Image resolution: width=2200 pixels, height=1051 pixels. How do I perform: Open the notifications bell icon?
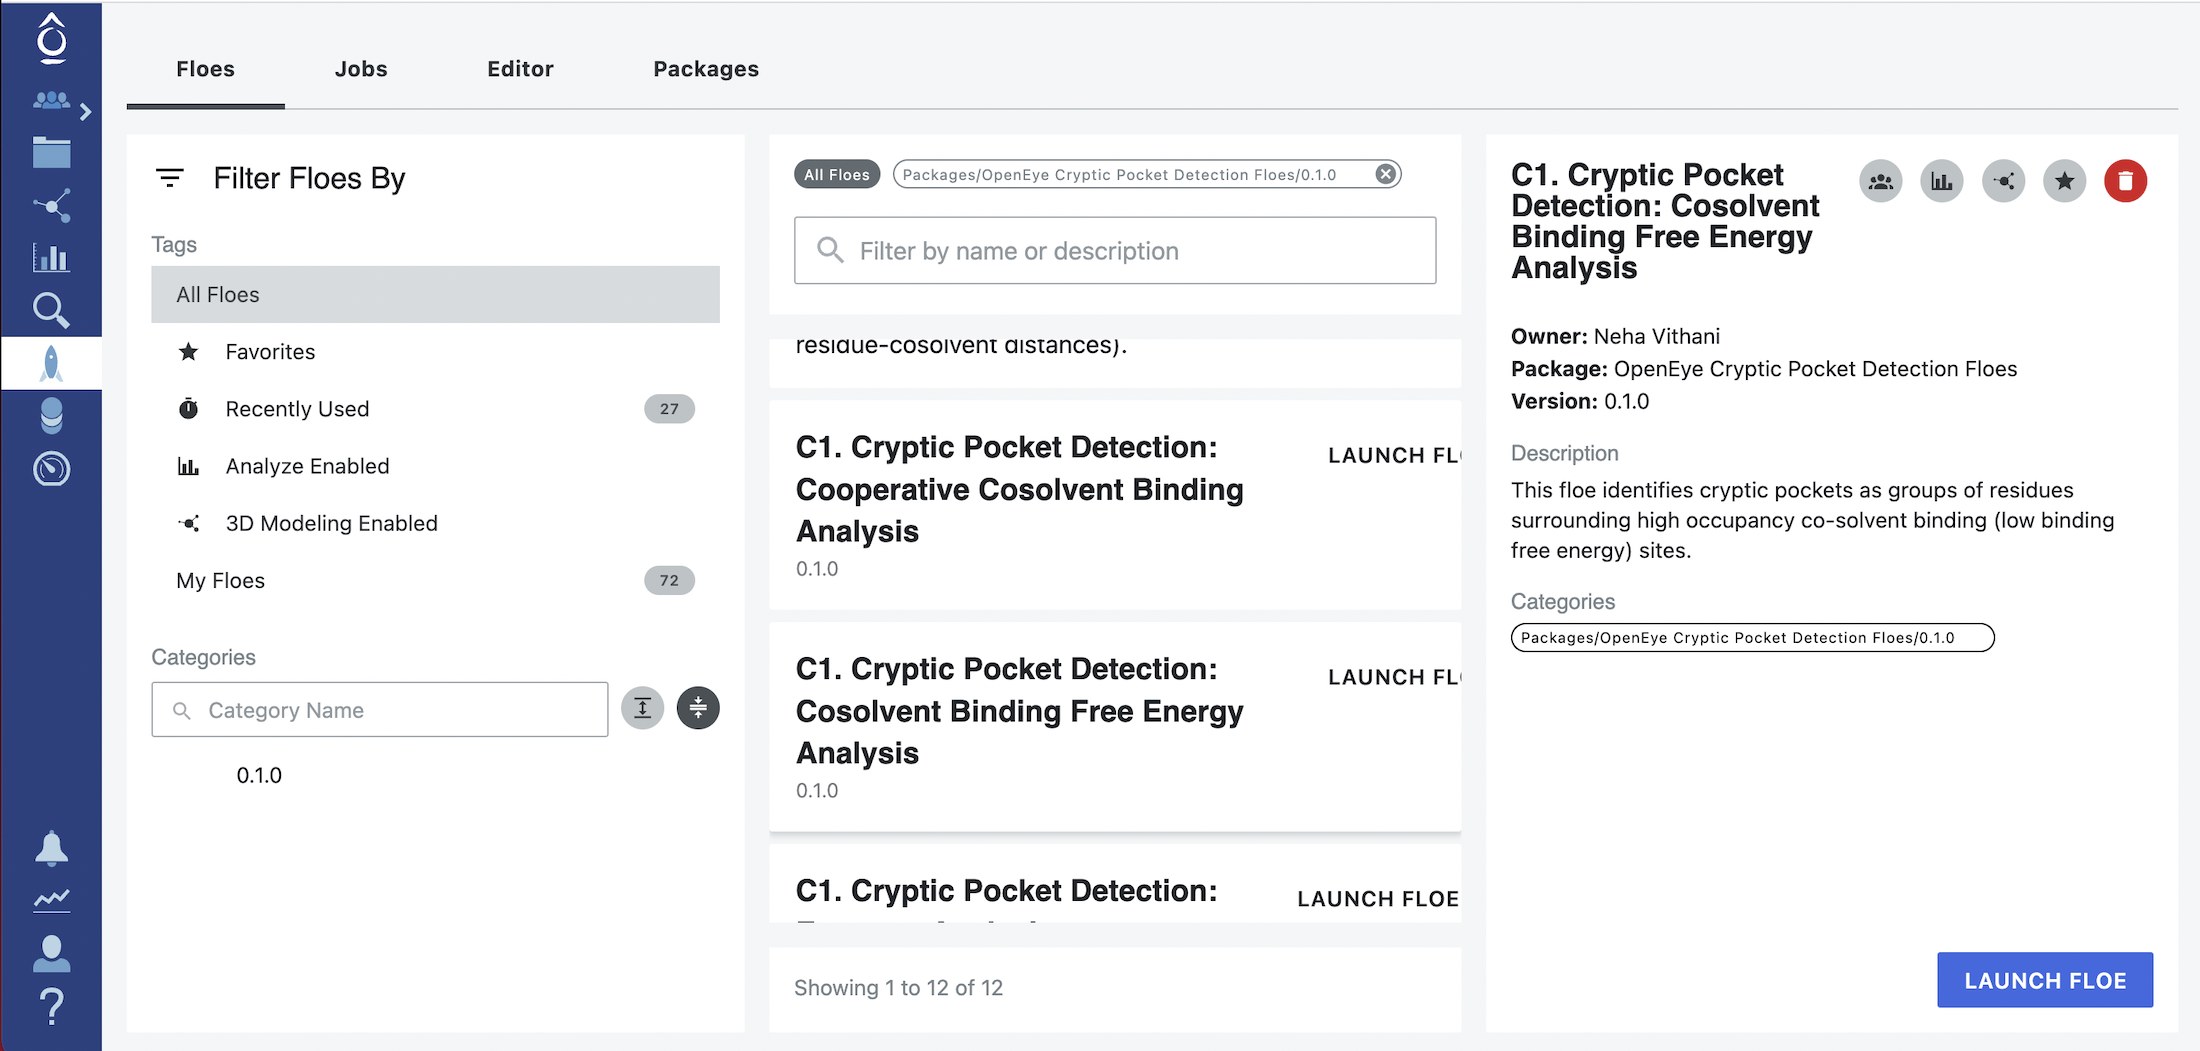coord(51,847)
